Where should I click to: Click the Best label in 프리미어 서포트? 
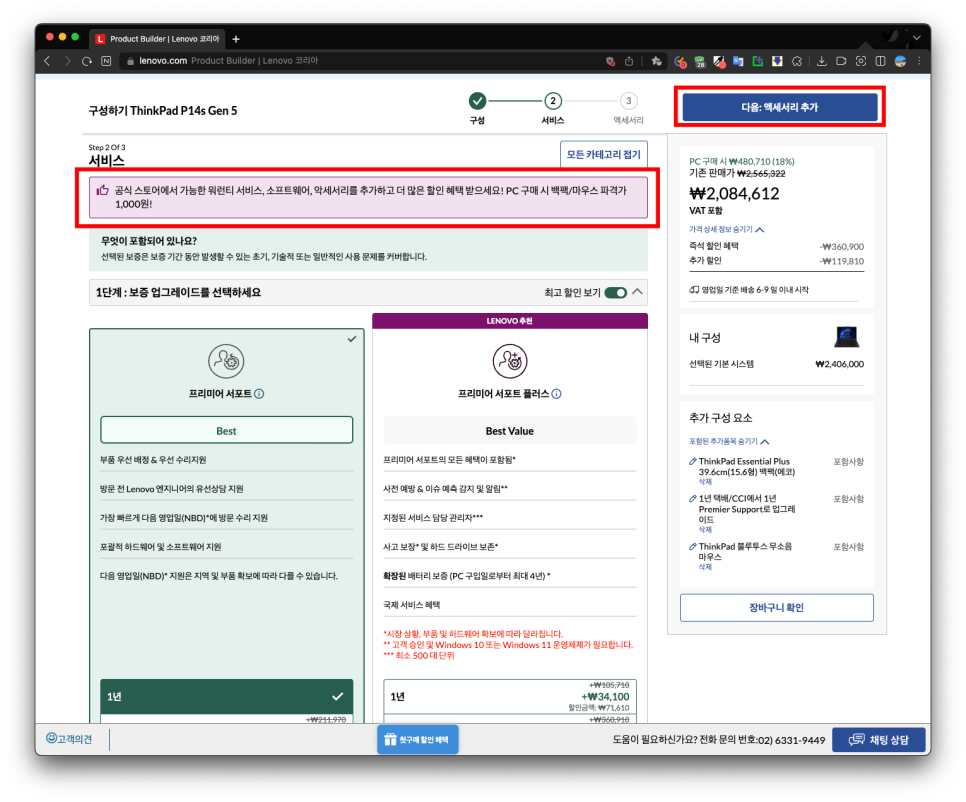pyautogui.click(x=227, y=431)
